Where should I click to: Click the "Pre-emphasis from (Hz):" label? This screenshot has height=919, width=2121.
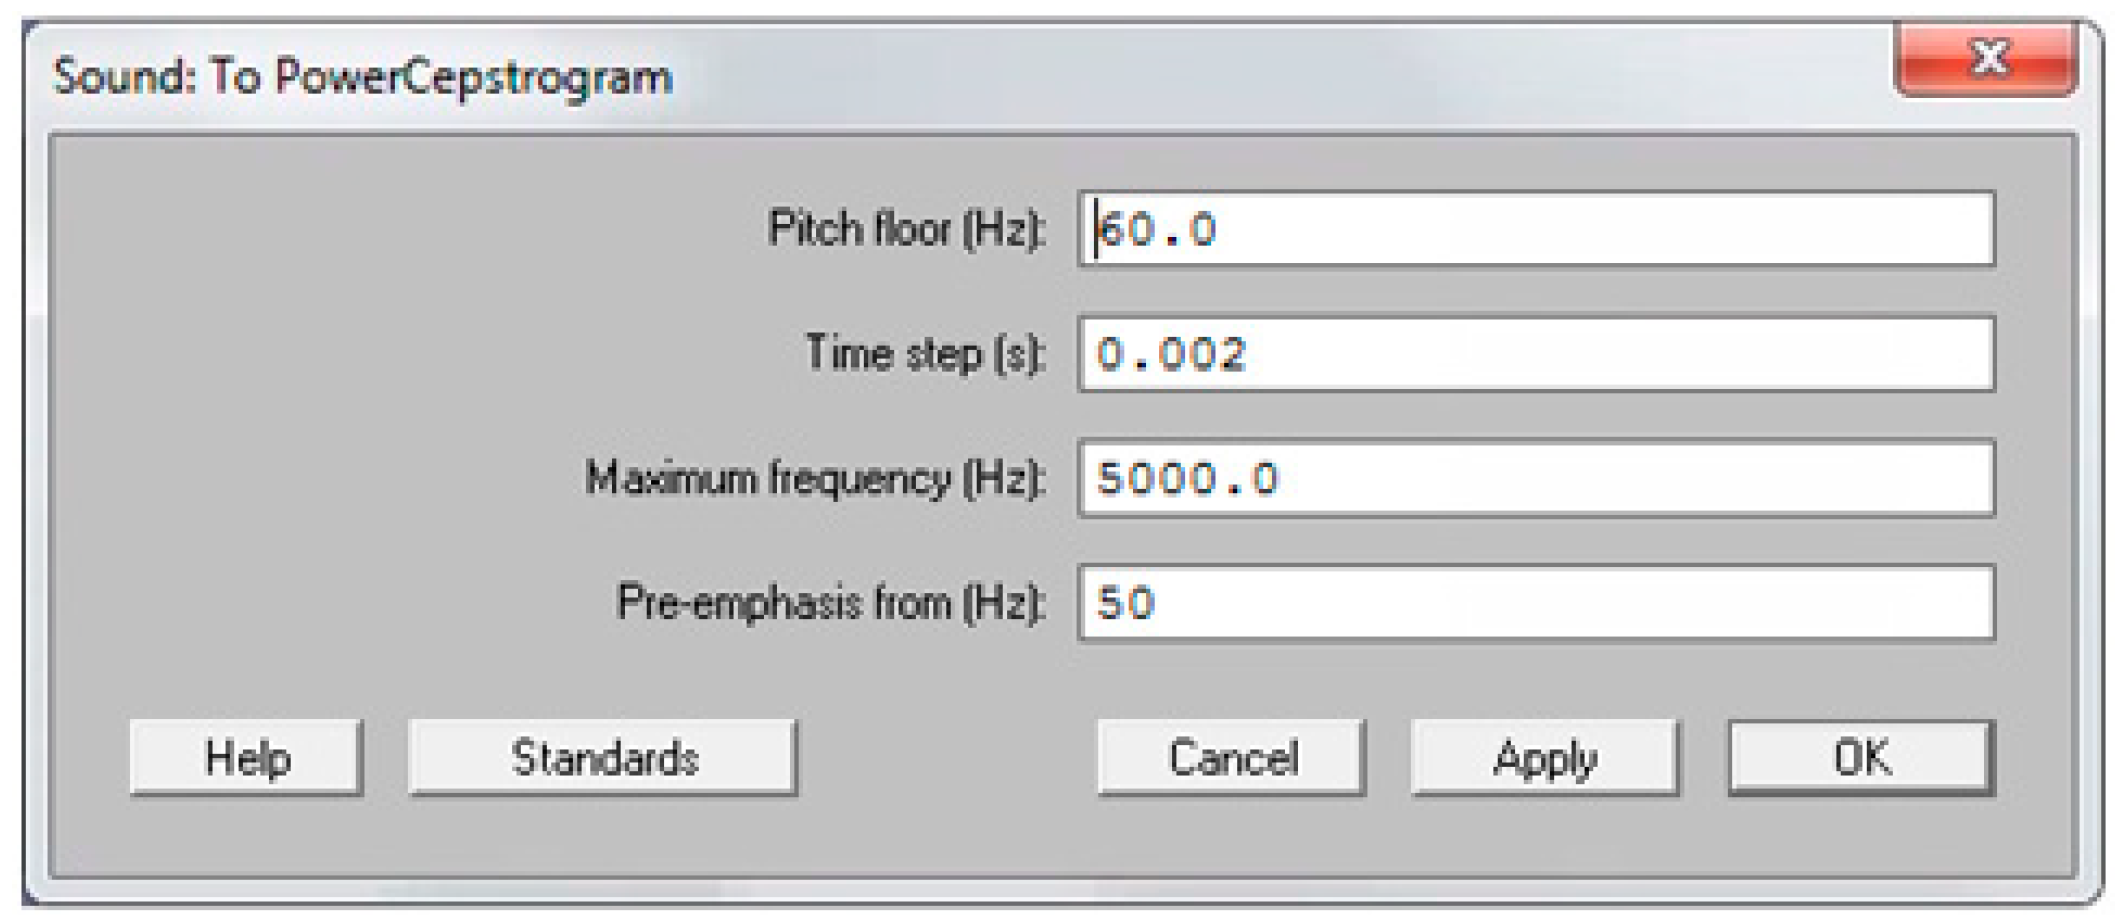click(x=831, y=602)
